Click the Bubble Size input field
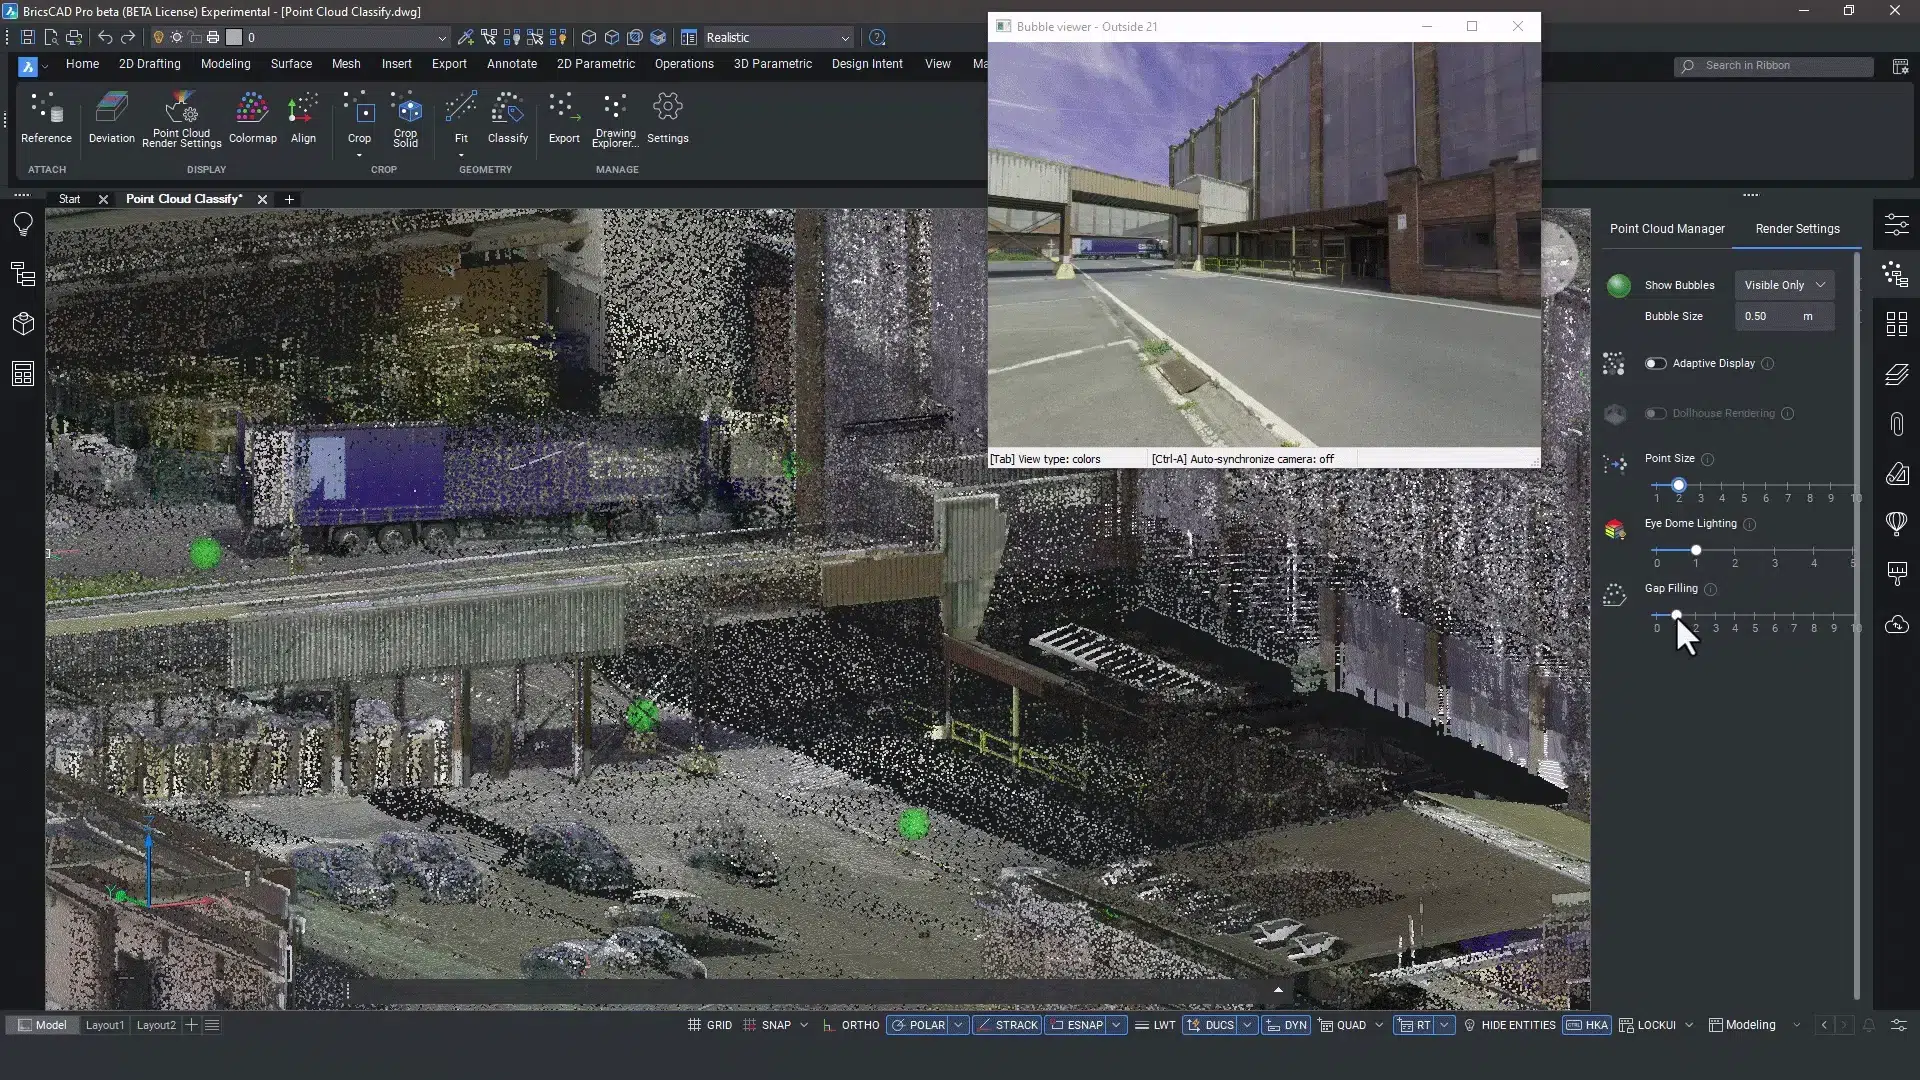The width and height of the screenshot is (1920, 1080). 1768,316
